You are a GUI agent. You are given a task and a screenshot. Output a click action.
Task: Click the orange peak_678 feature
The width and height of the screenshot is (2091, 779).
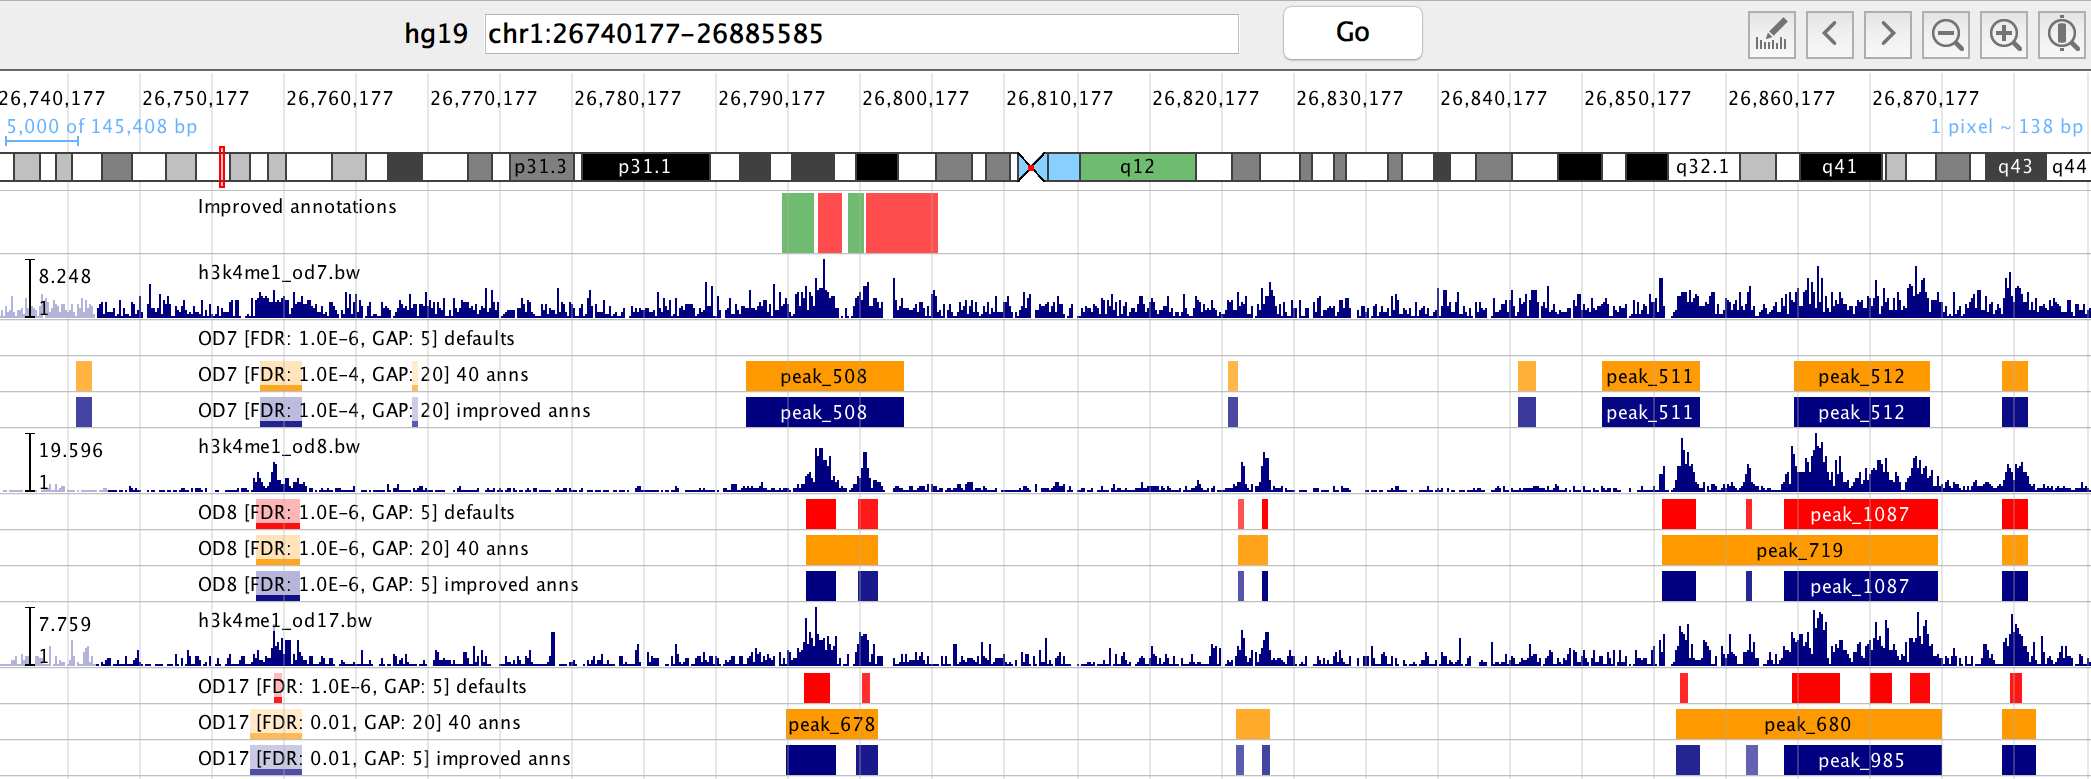click(x=831, y=724)
